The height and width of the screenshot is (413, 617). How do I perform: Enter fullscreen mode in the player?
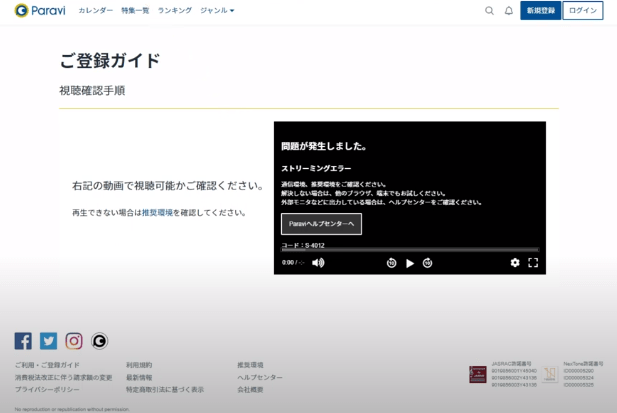click(x=533, y=262)
